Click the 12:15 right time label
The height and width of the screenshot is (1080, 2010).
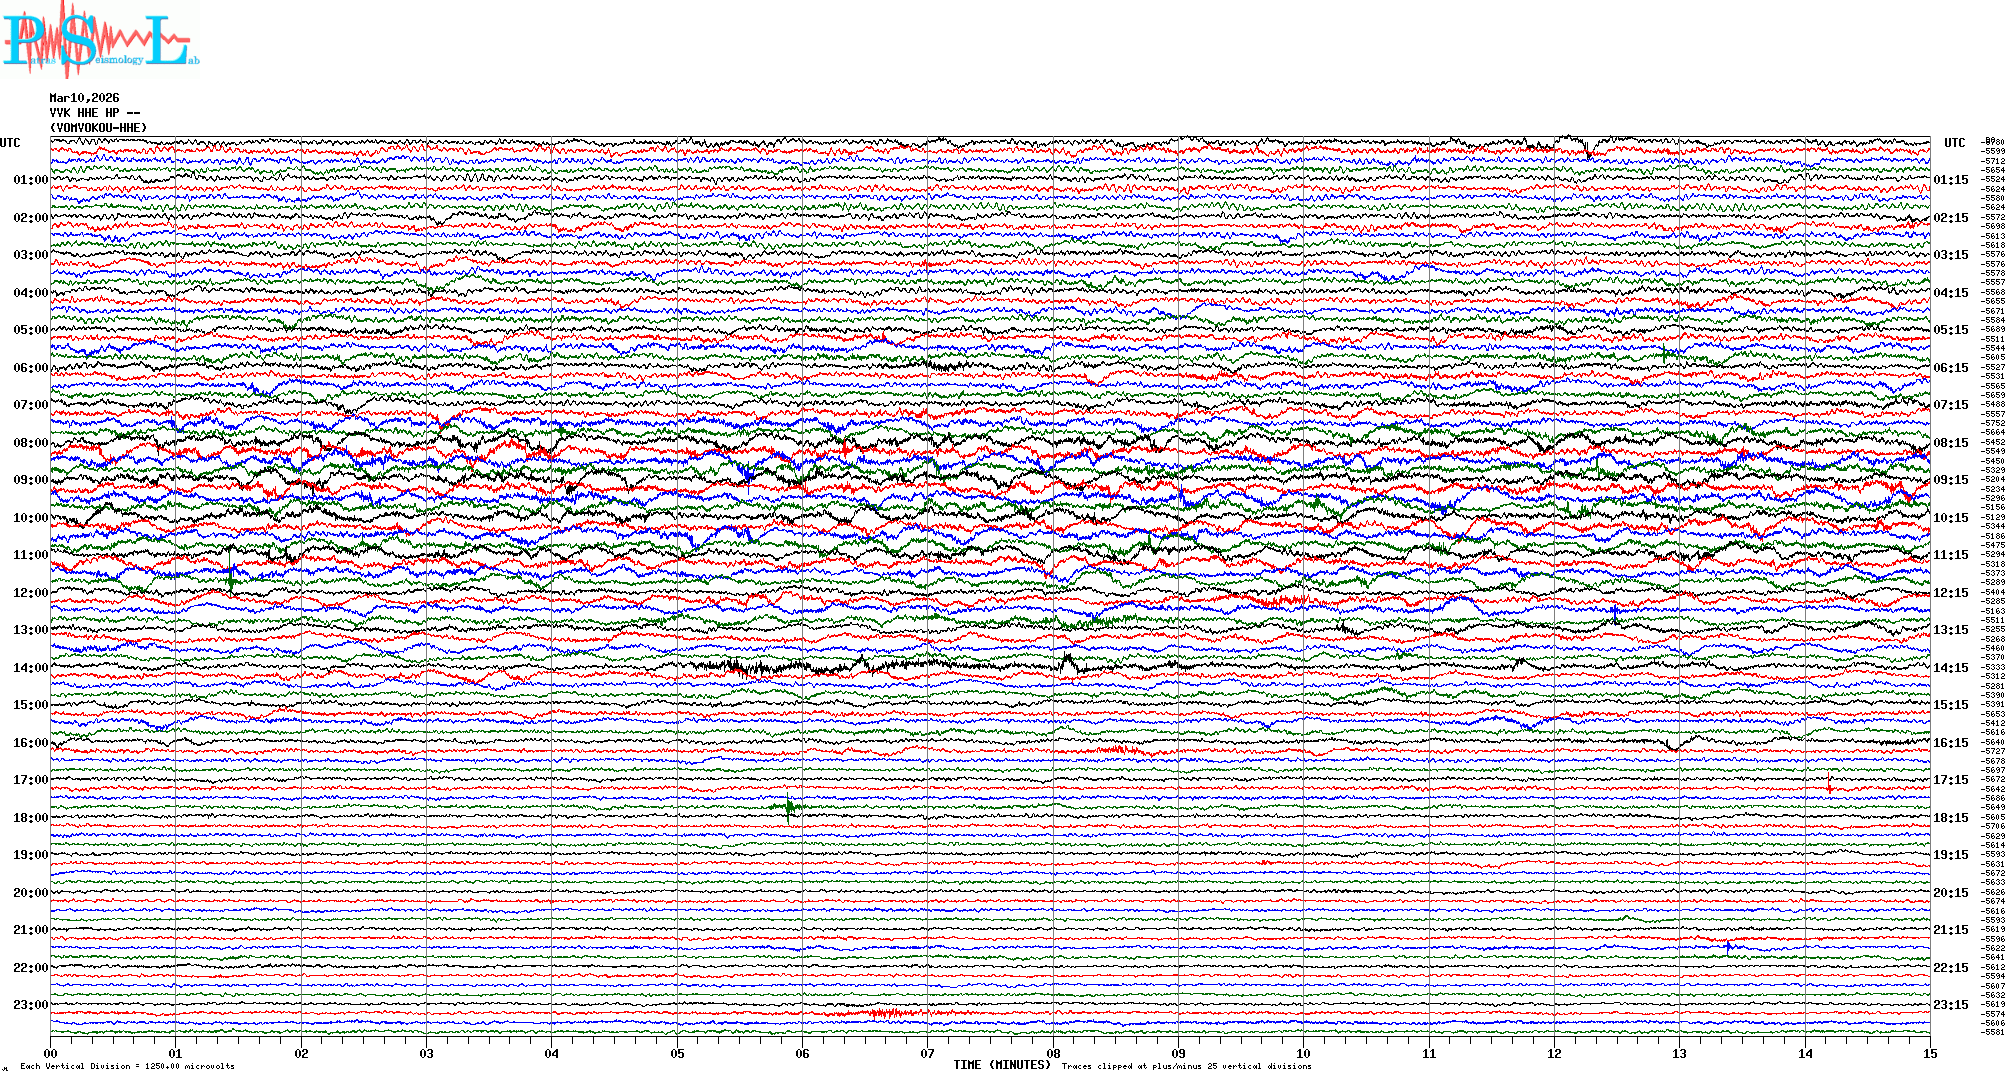click(x=1950, y=593)
